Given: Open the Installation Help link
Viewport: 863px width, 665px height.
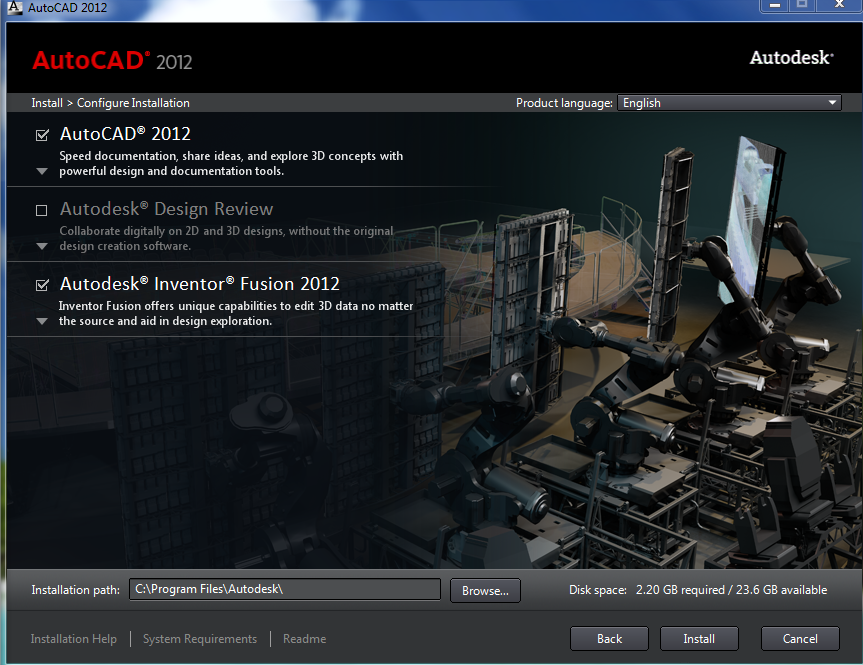Looking at the screenshot, I should click(74, 639).
